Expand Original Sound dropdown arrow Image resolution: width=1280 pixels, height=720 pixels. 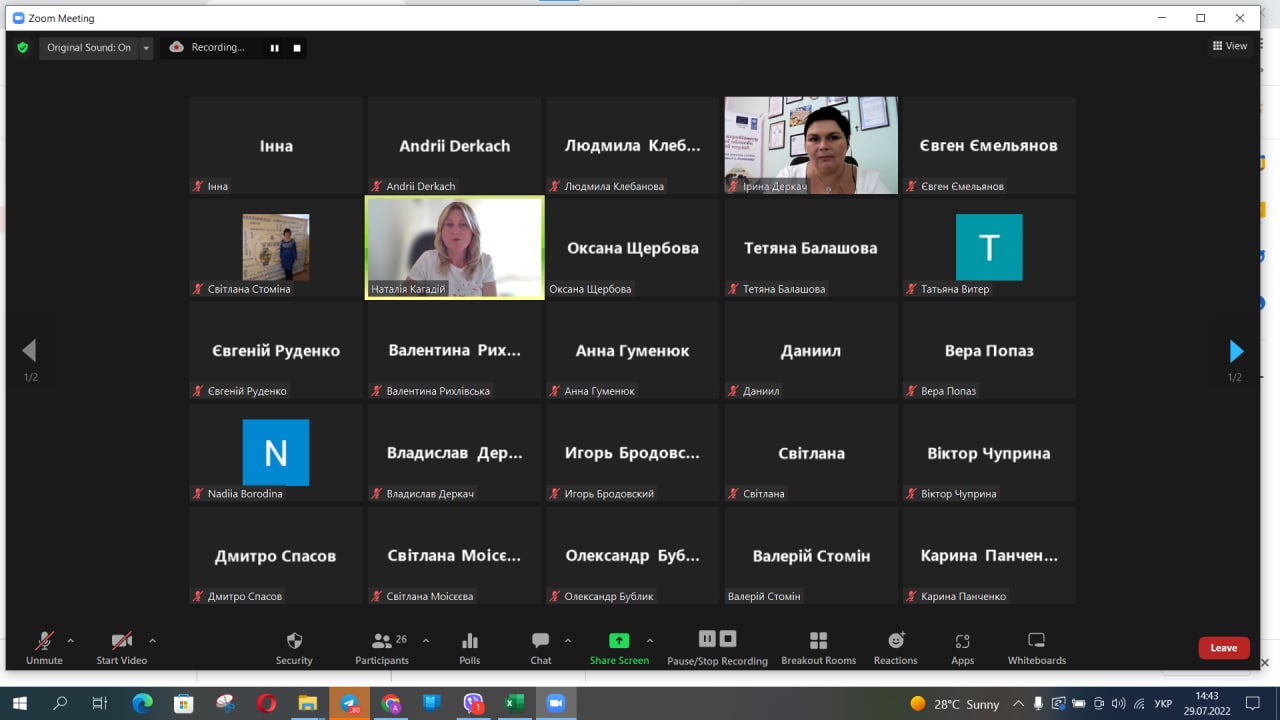(146, 48)
